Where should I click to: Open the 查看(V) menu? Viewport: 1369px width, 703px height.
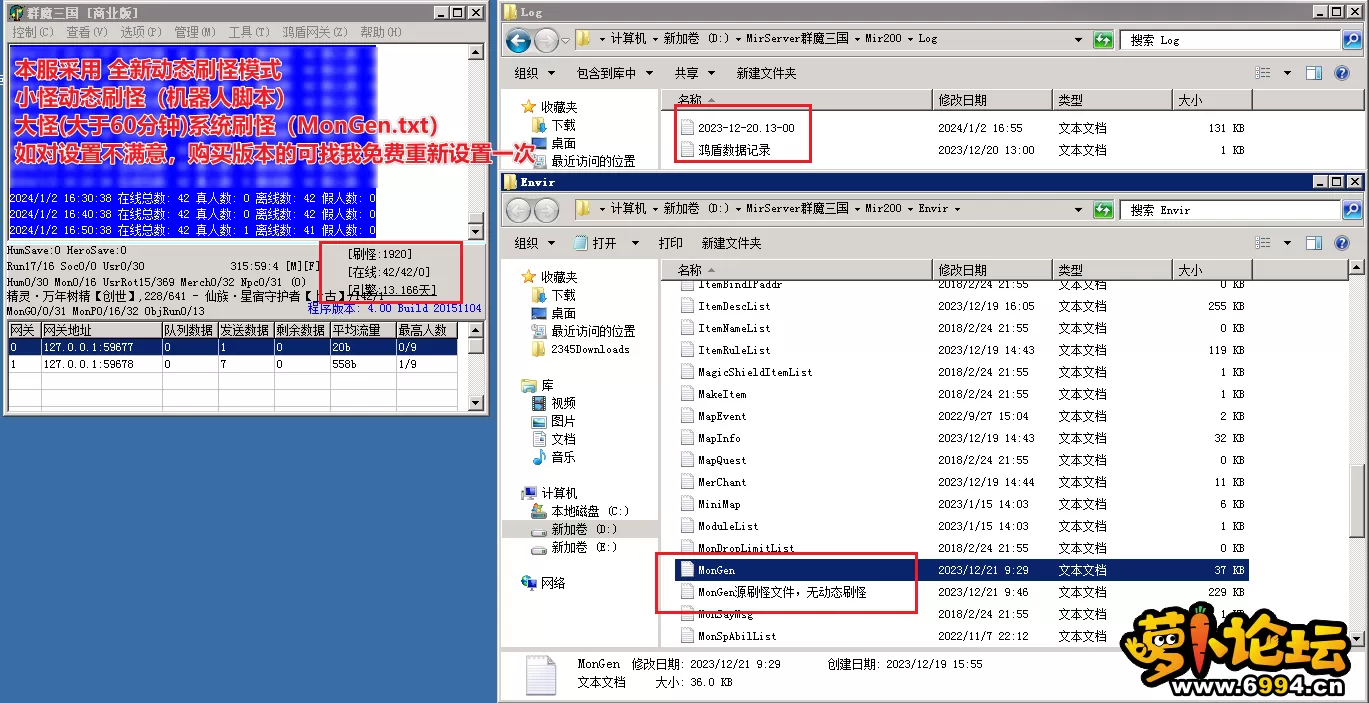point(87,32)
